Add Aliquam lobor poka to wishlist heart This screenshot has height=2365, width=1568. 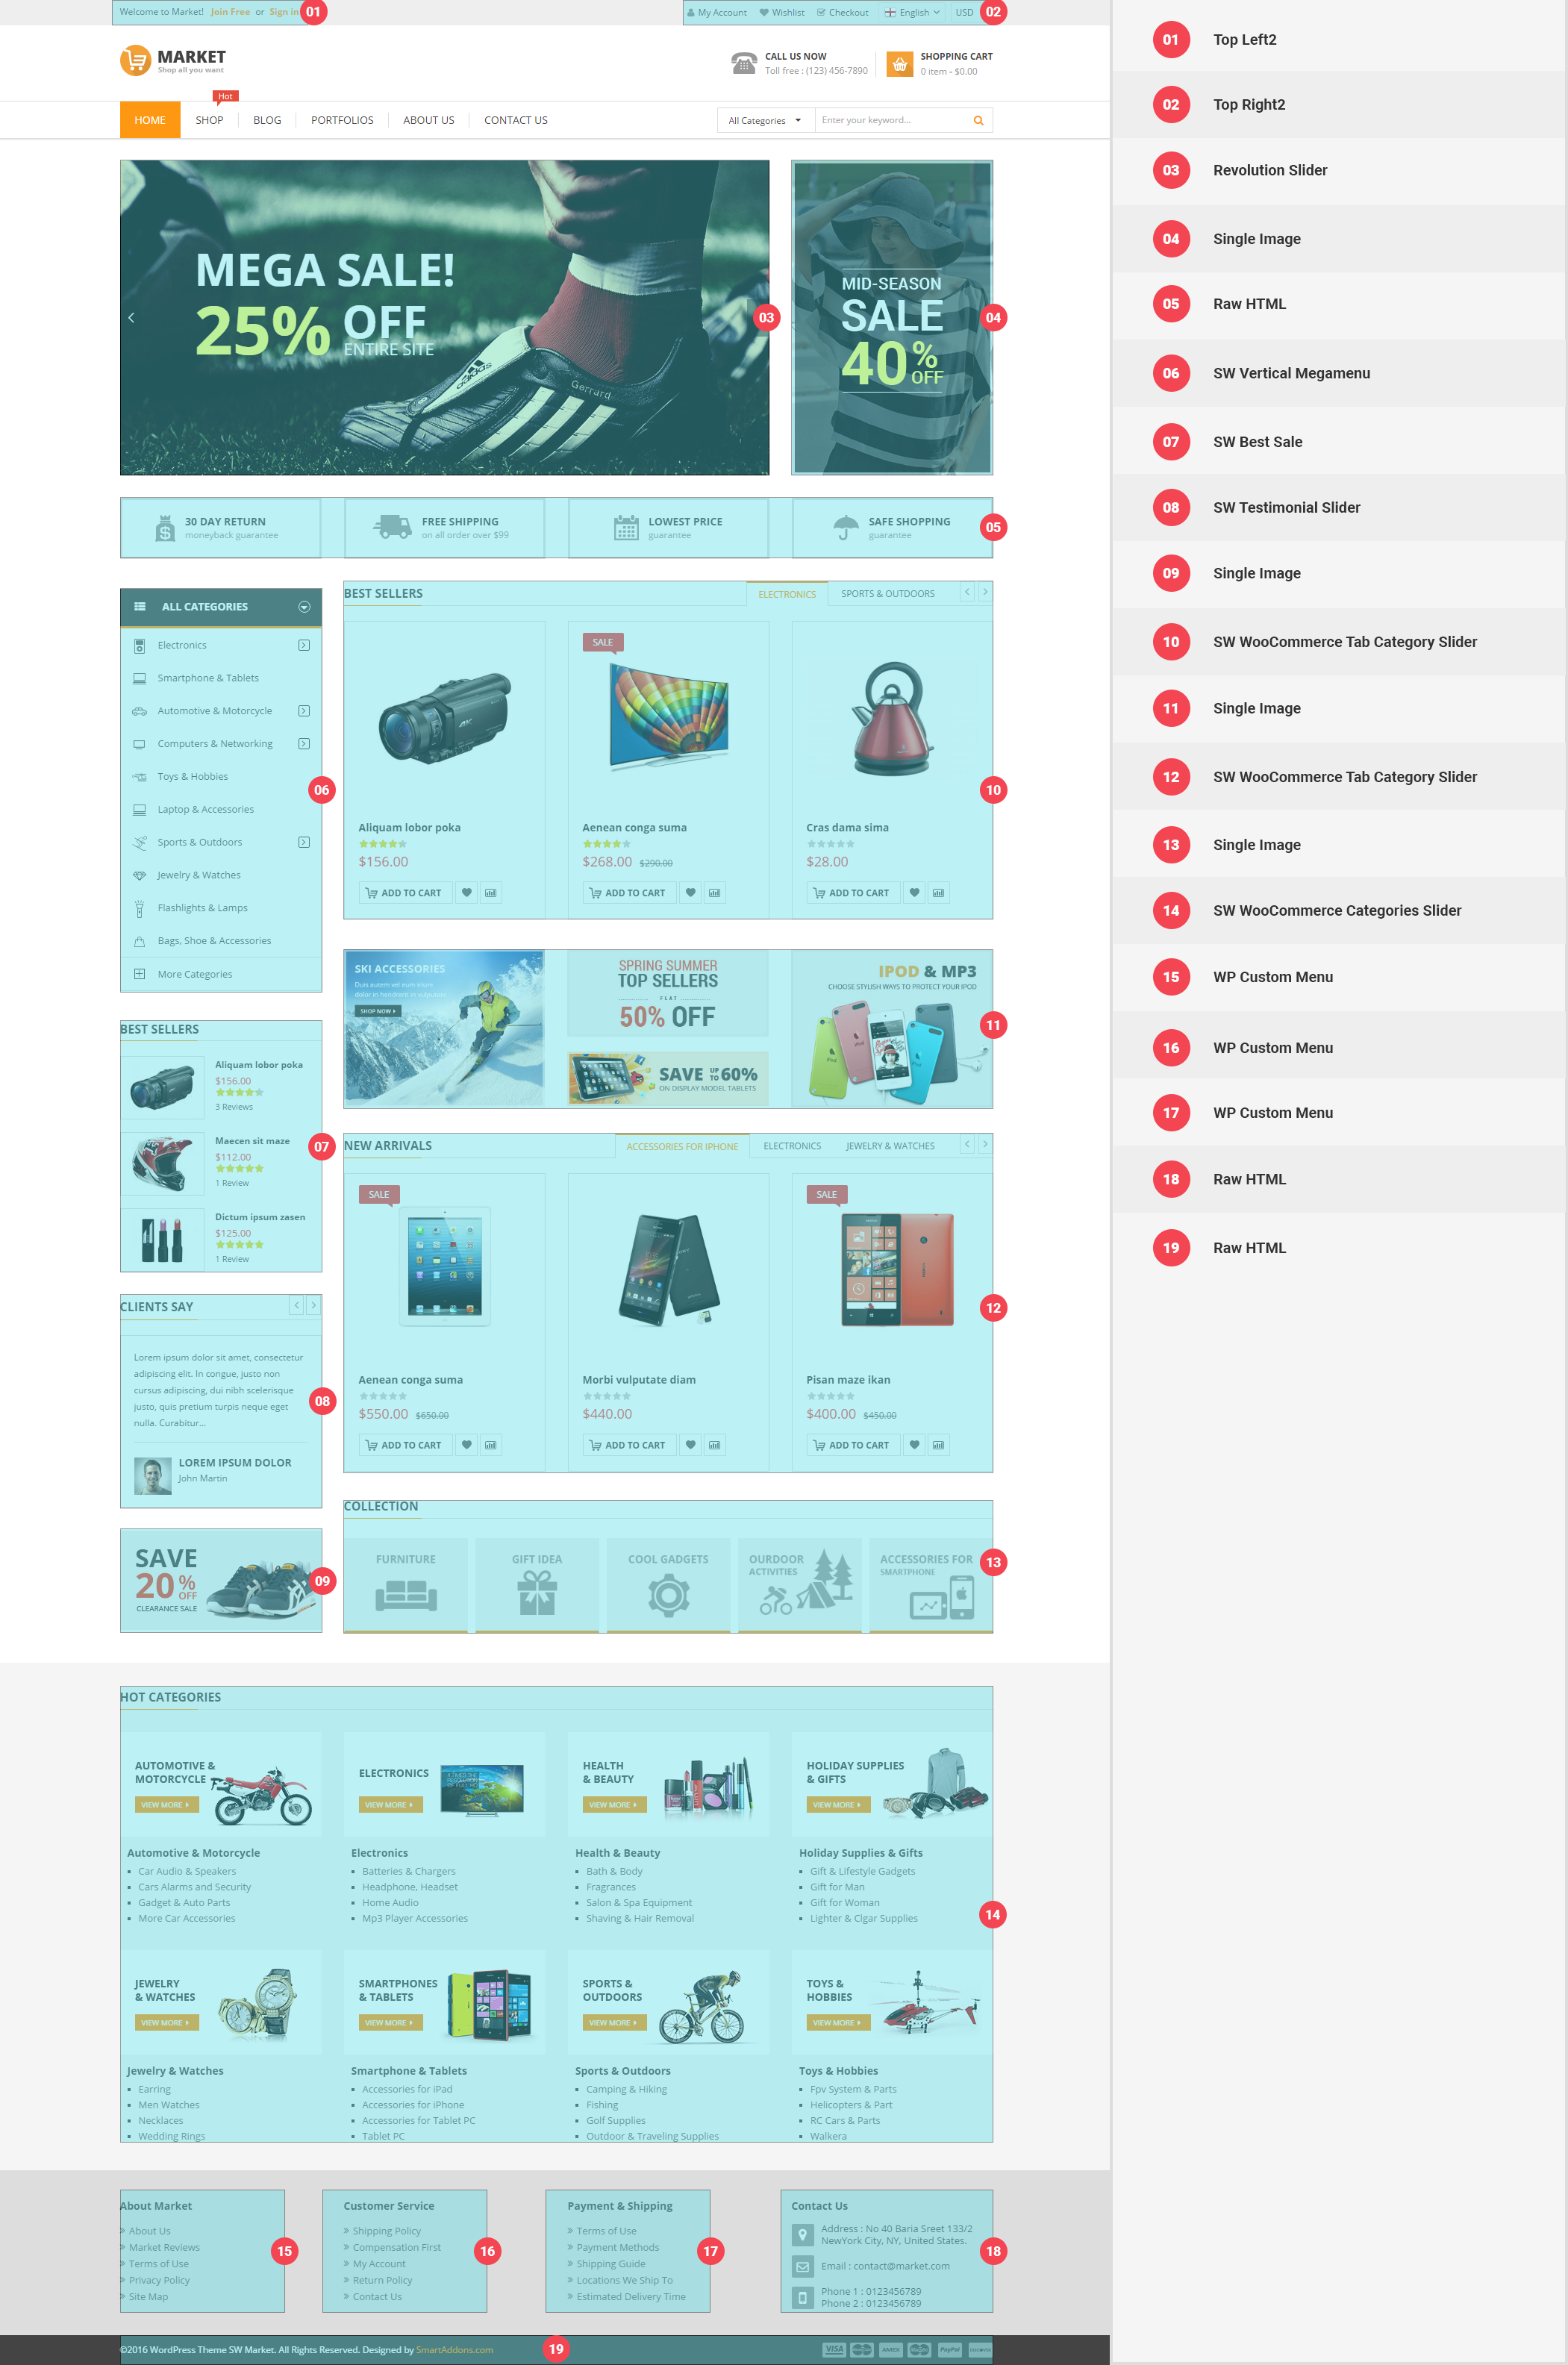click(466, 893)
